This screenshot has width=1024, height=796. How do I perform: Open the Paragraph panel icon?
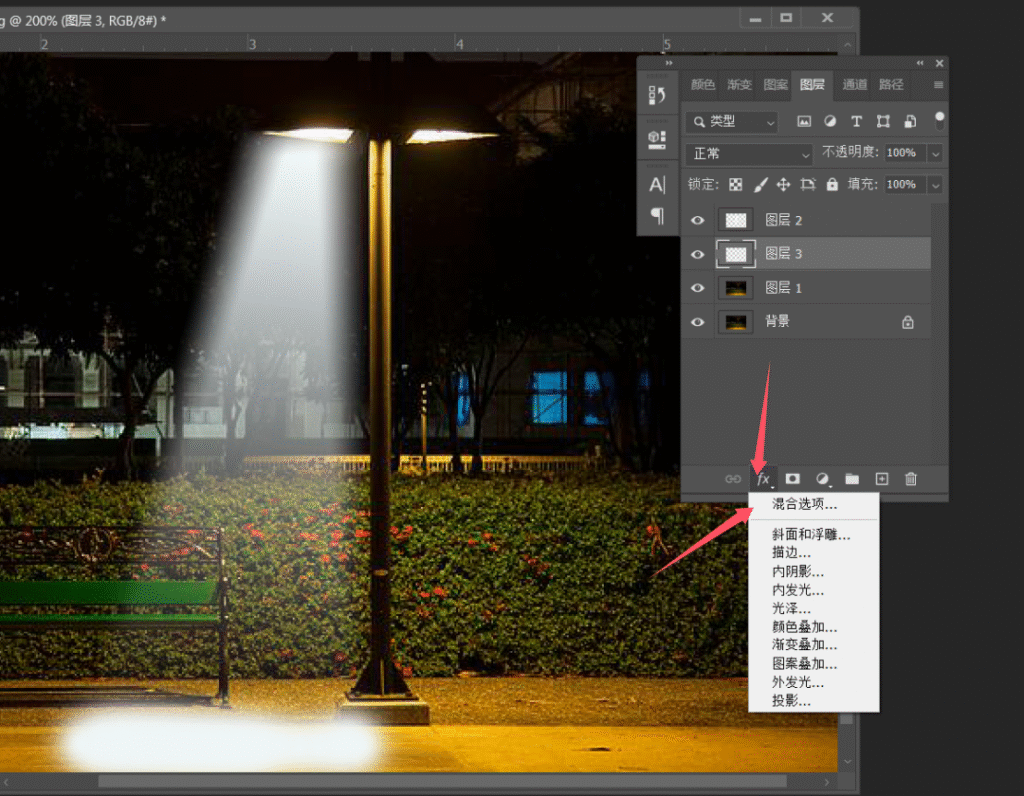point(657,215)
